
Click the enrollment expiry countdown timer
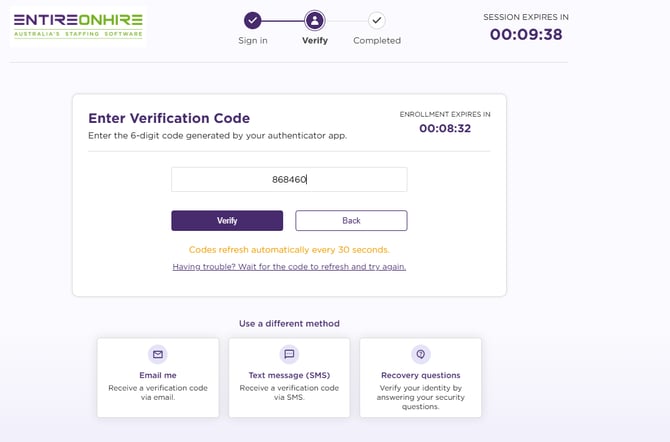(445, 128)
